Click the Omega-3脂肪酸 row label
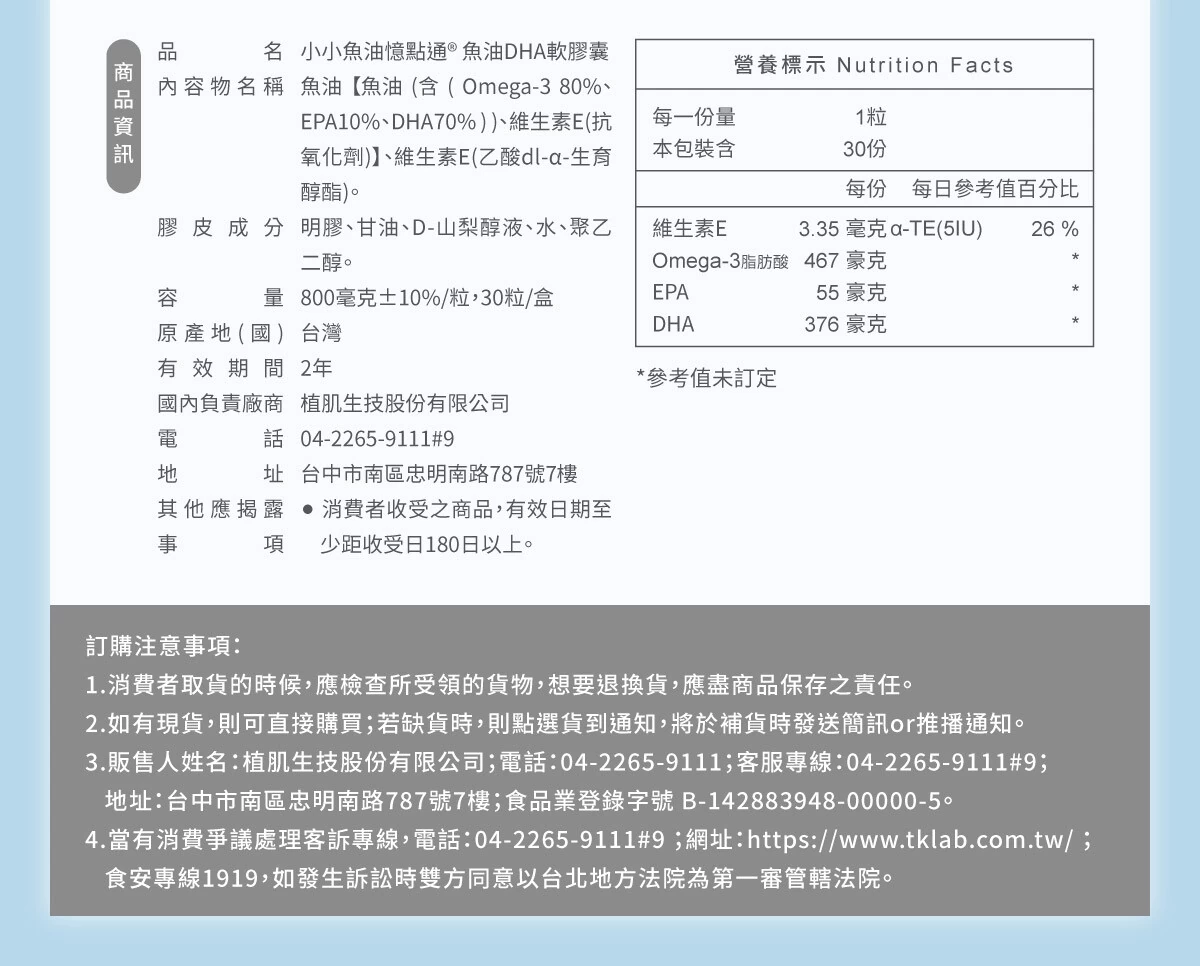Screen dimensions: 1200x966 tap(720, 261)
